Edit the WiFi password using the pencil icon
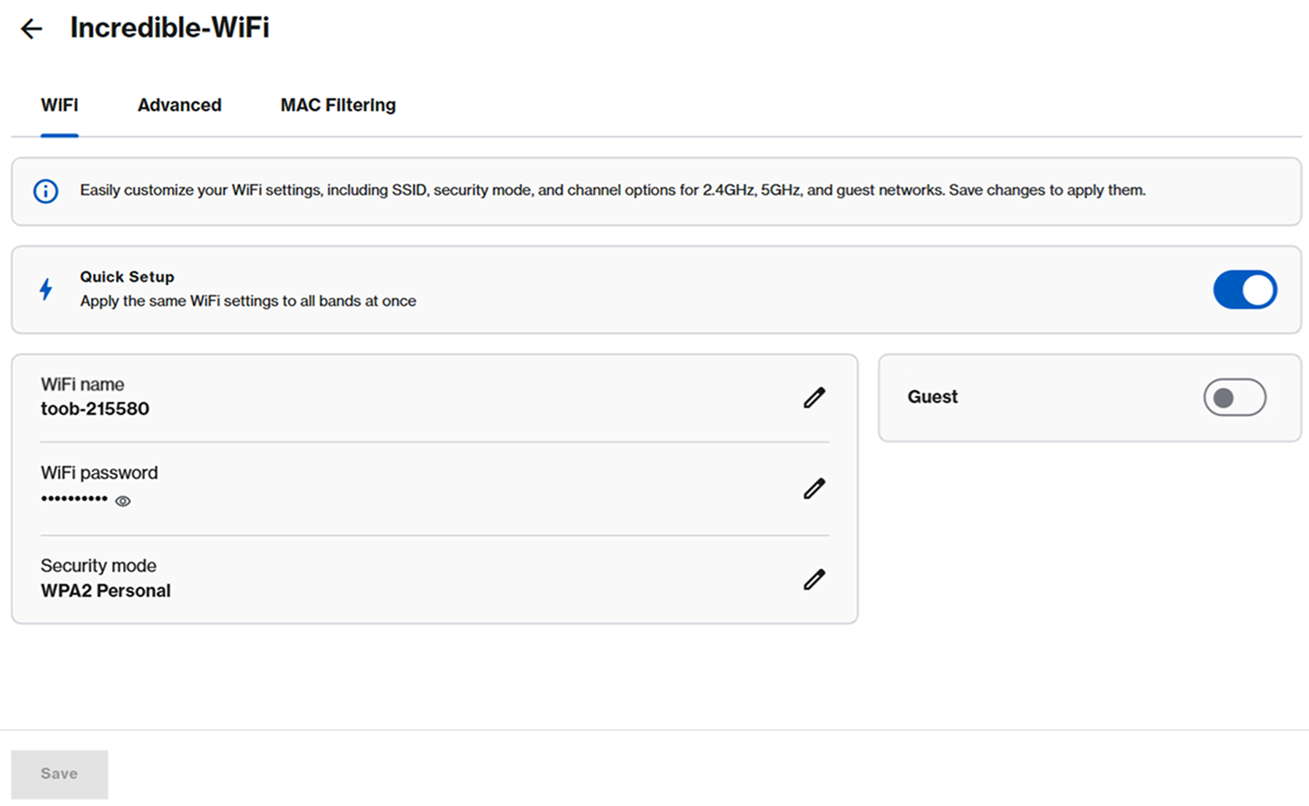 814,488
